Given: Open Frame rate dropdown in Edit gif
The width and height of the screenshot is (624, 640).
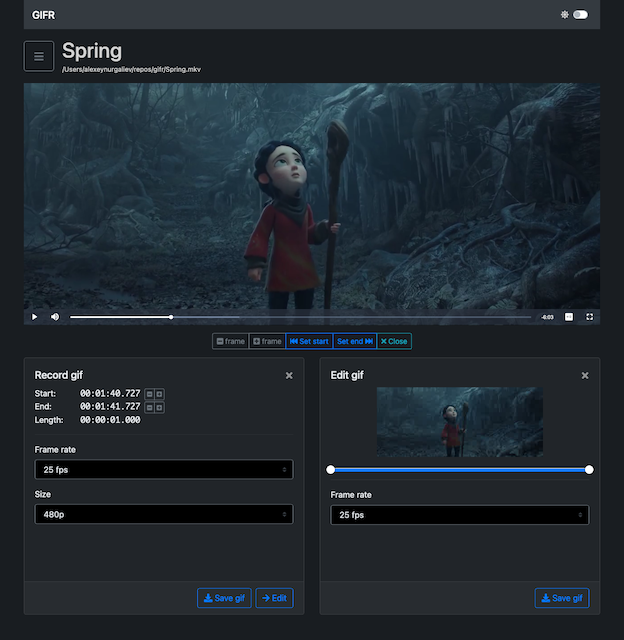Looking at the screenshot, I should [x=460, y=515].
